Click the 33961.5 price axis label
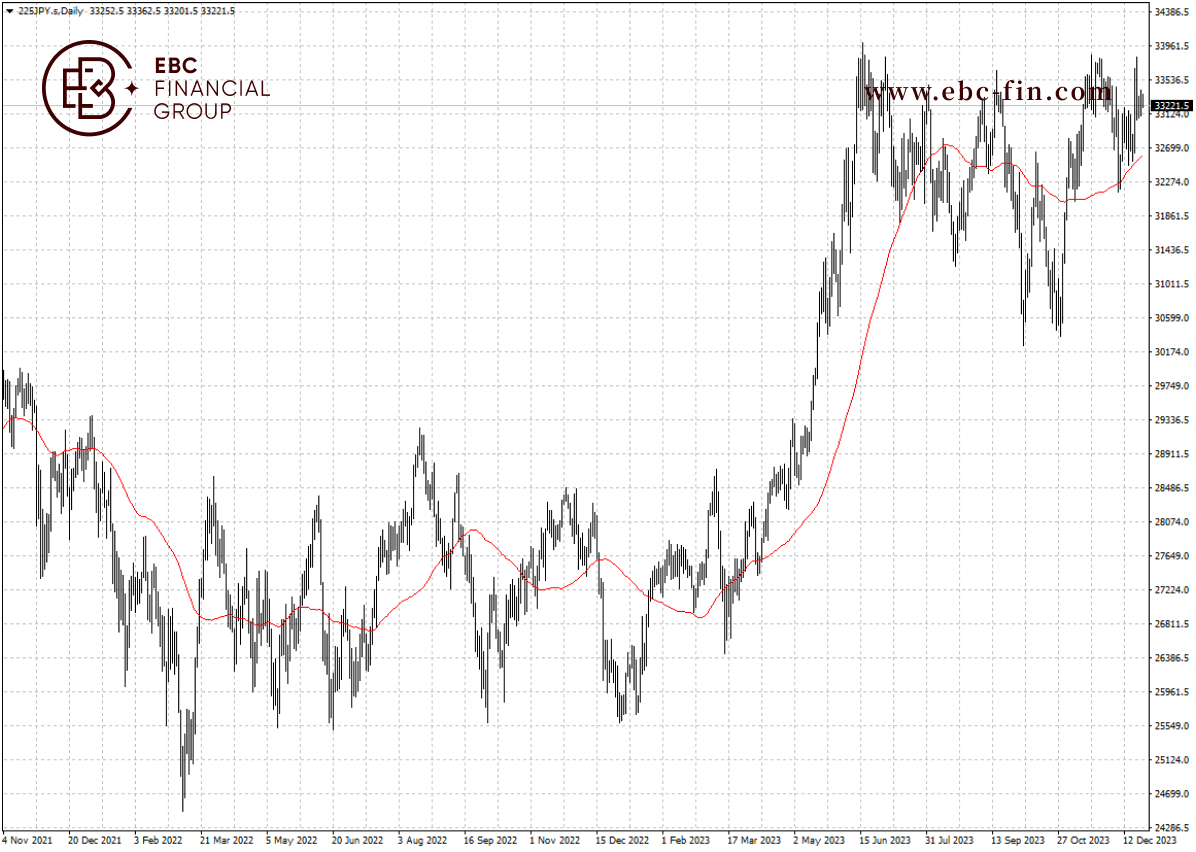Screen dimensions: 1196x852 (1172, 46)
